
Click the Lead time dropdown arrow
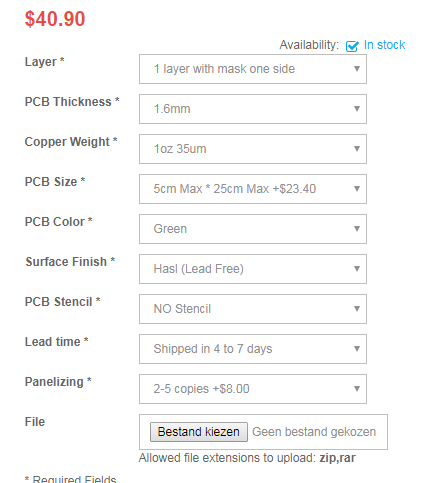point(357,349)
